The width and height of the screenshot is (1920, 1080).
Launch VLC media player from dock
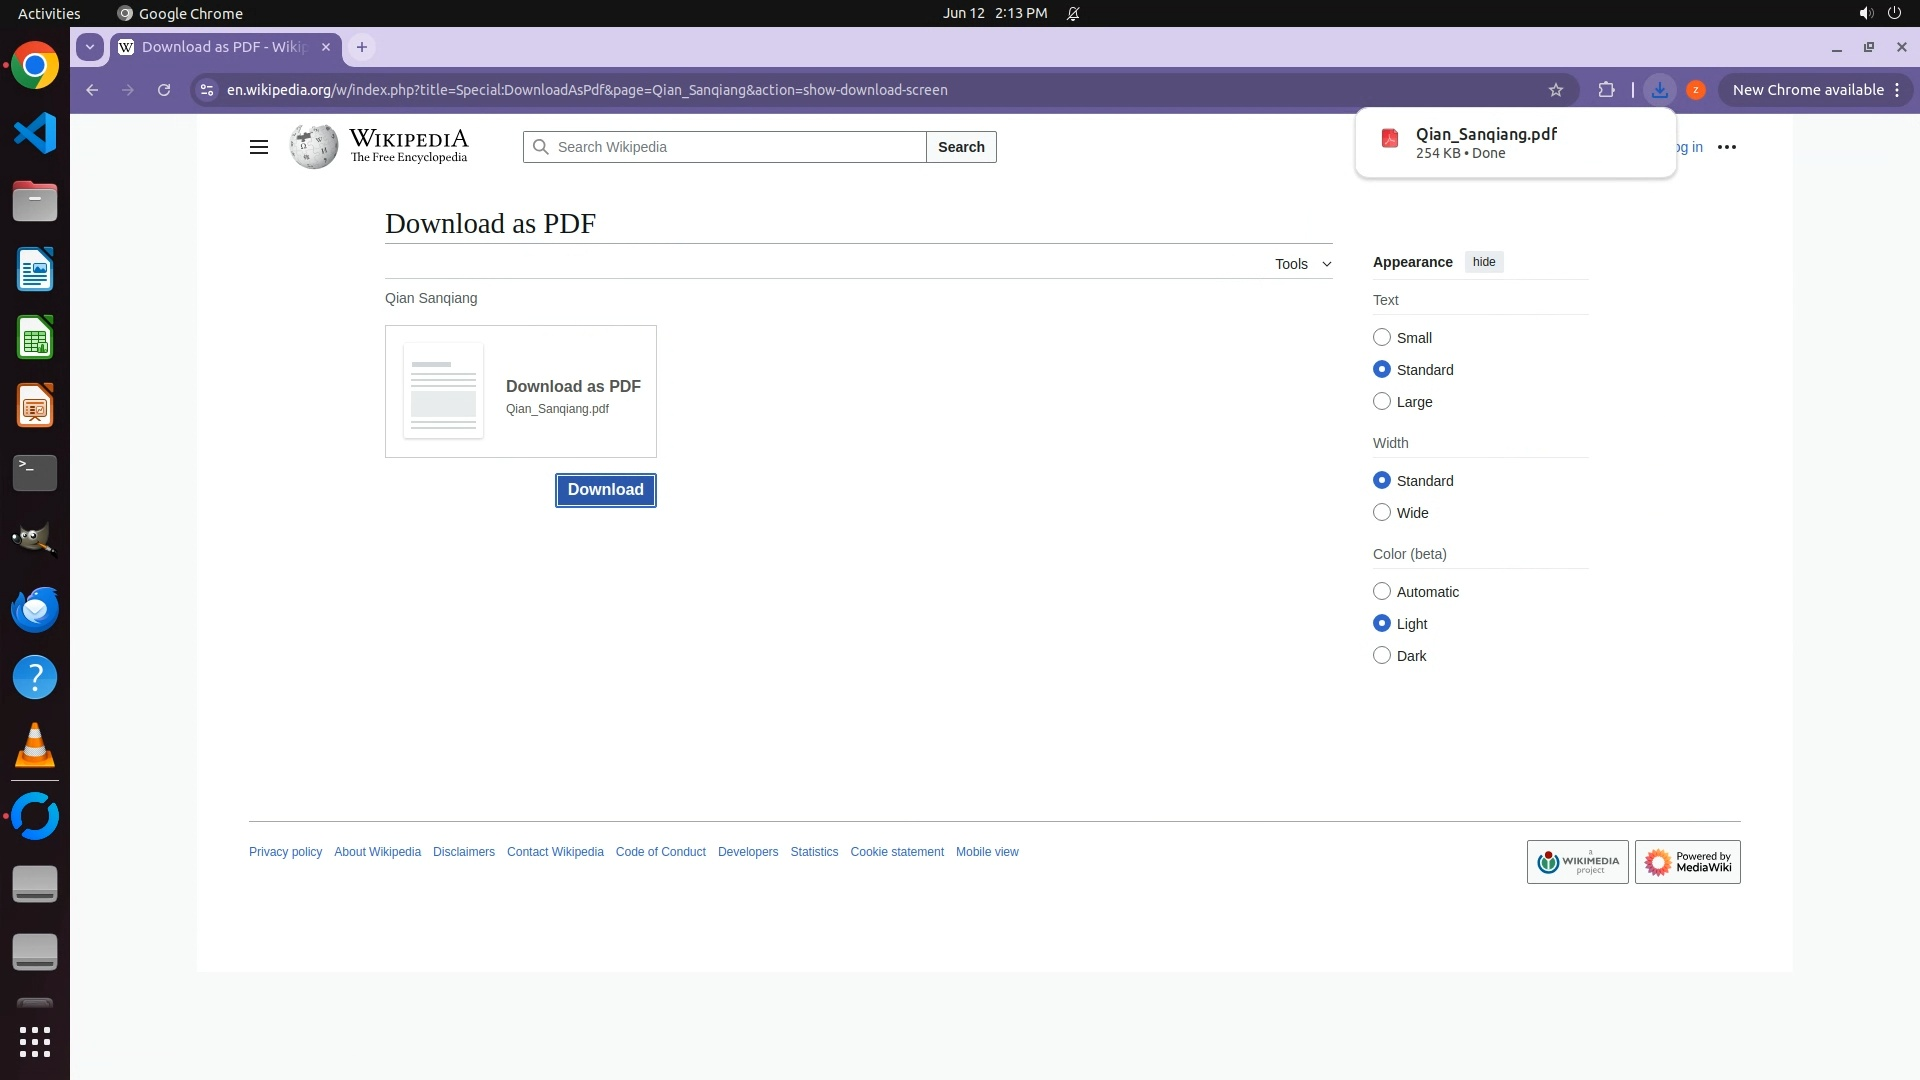(35, 746)
